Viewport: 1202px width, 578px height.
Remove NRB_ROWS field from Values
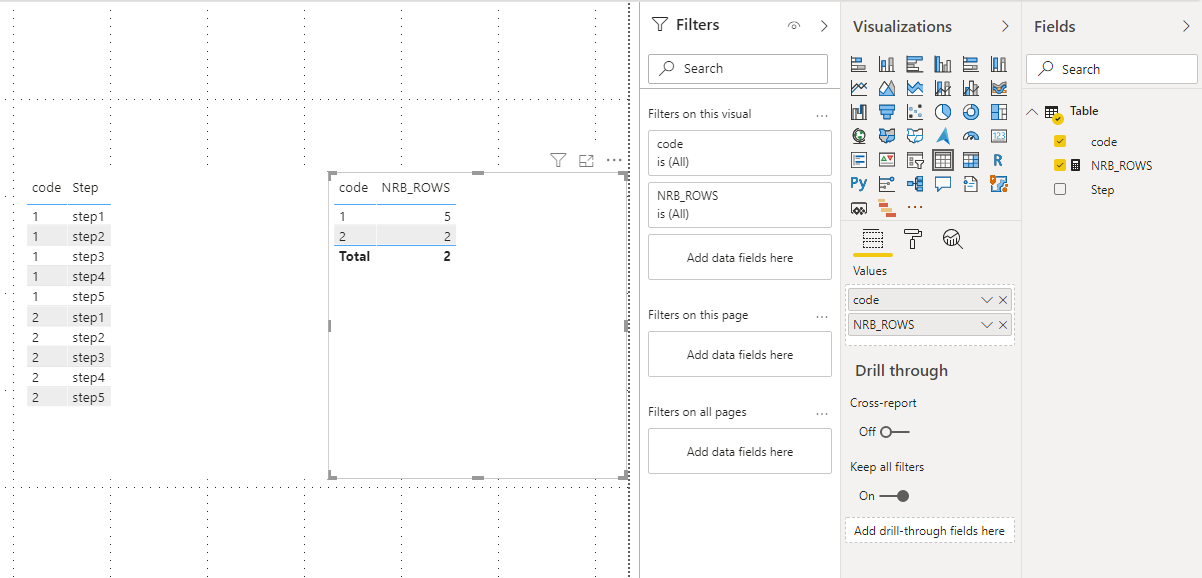click(x=1003, y=325)
